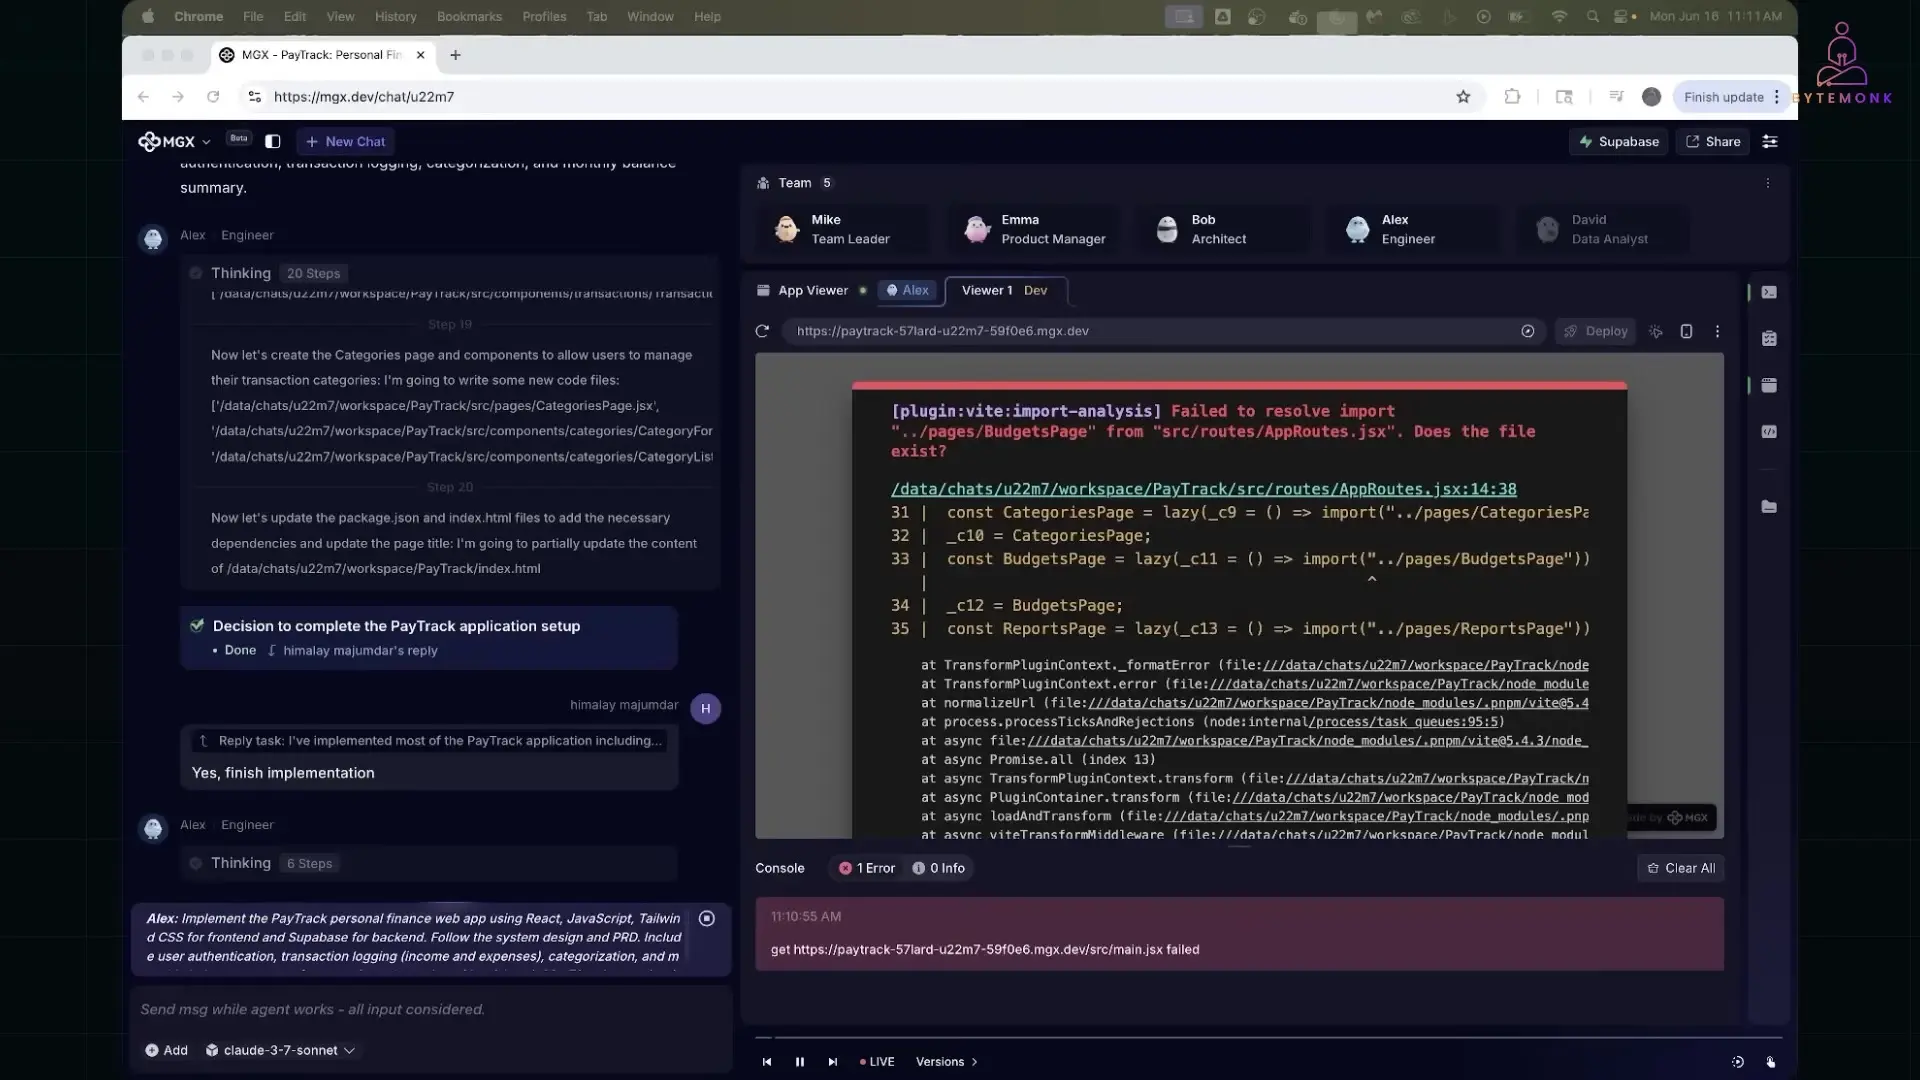Viewport: 1920px width, 1080px height.
Task: Open the terminal panel icon
Action: pyautogui.click(x=1769, y=292)
